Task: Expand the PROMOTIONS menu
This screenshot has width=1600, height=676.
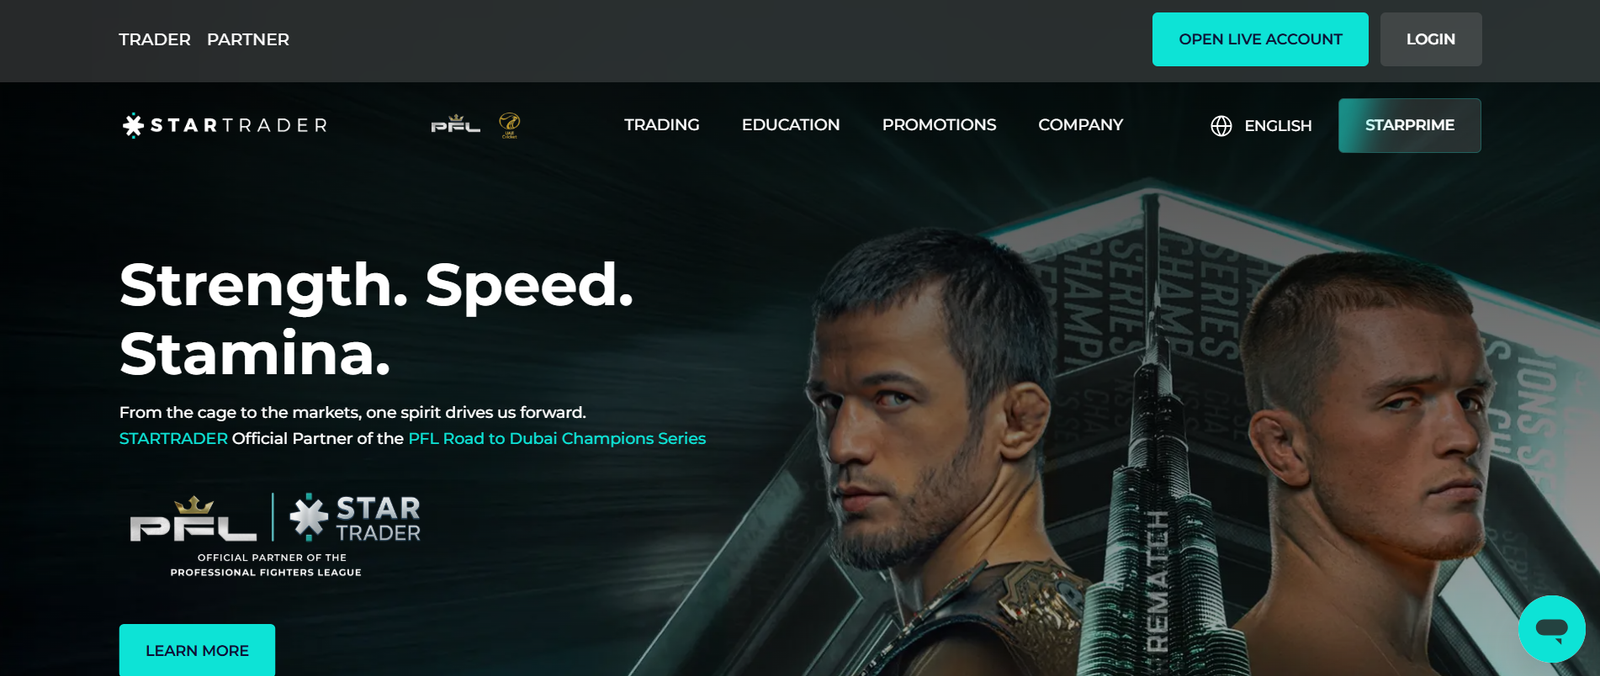Action: [x=939, y=125]
